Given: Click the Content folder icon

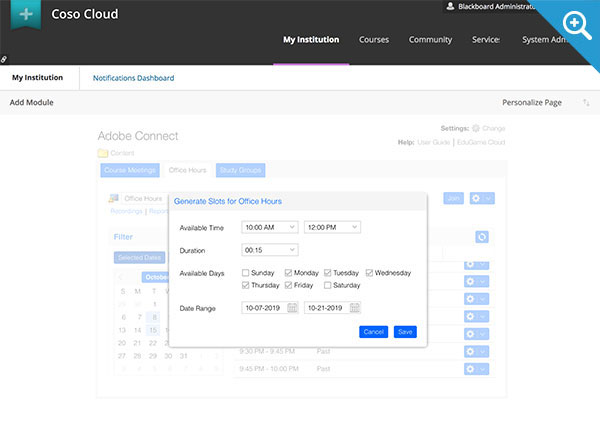Looking at the screenshot, I should 103,153.
